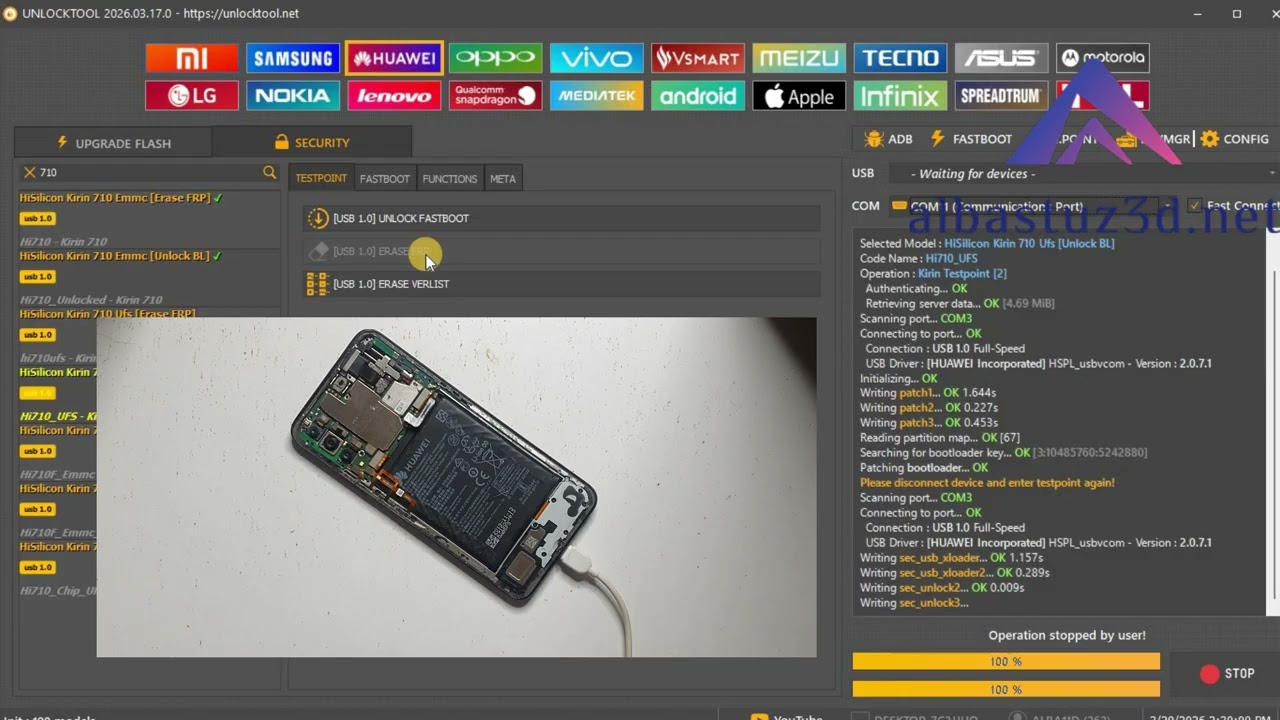
Task: Open the TESTPOINT tab
Action: 321,179
